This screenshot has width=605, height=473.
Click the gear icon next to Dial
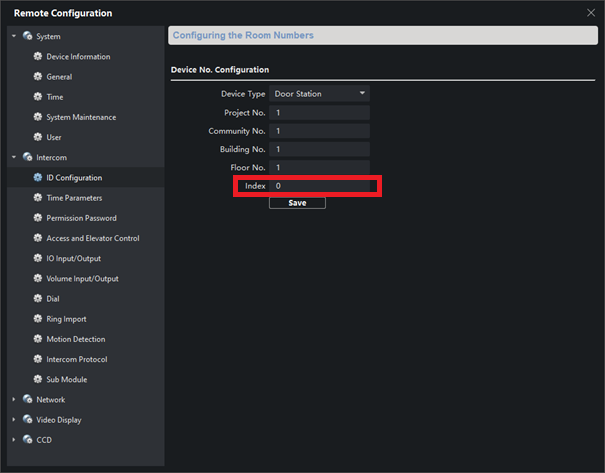[38, 299]
